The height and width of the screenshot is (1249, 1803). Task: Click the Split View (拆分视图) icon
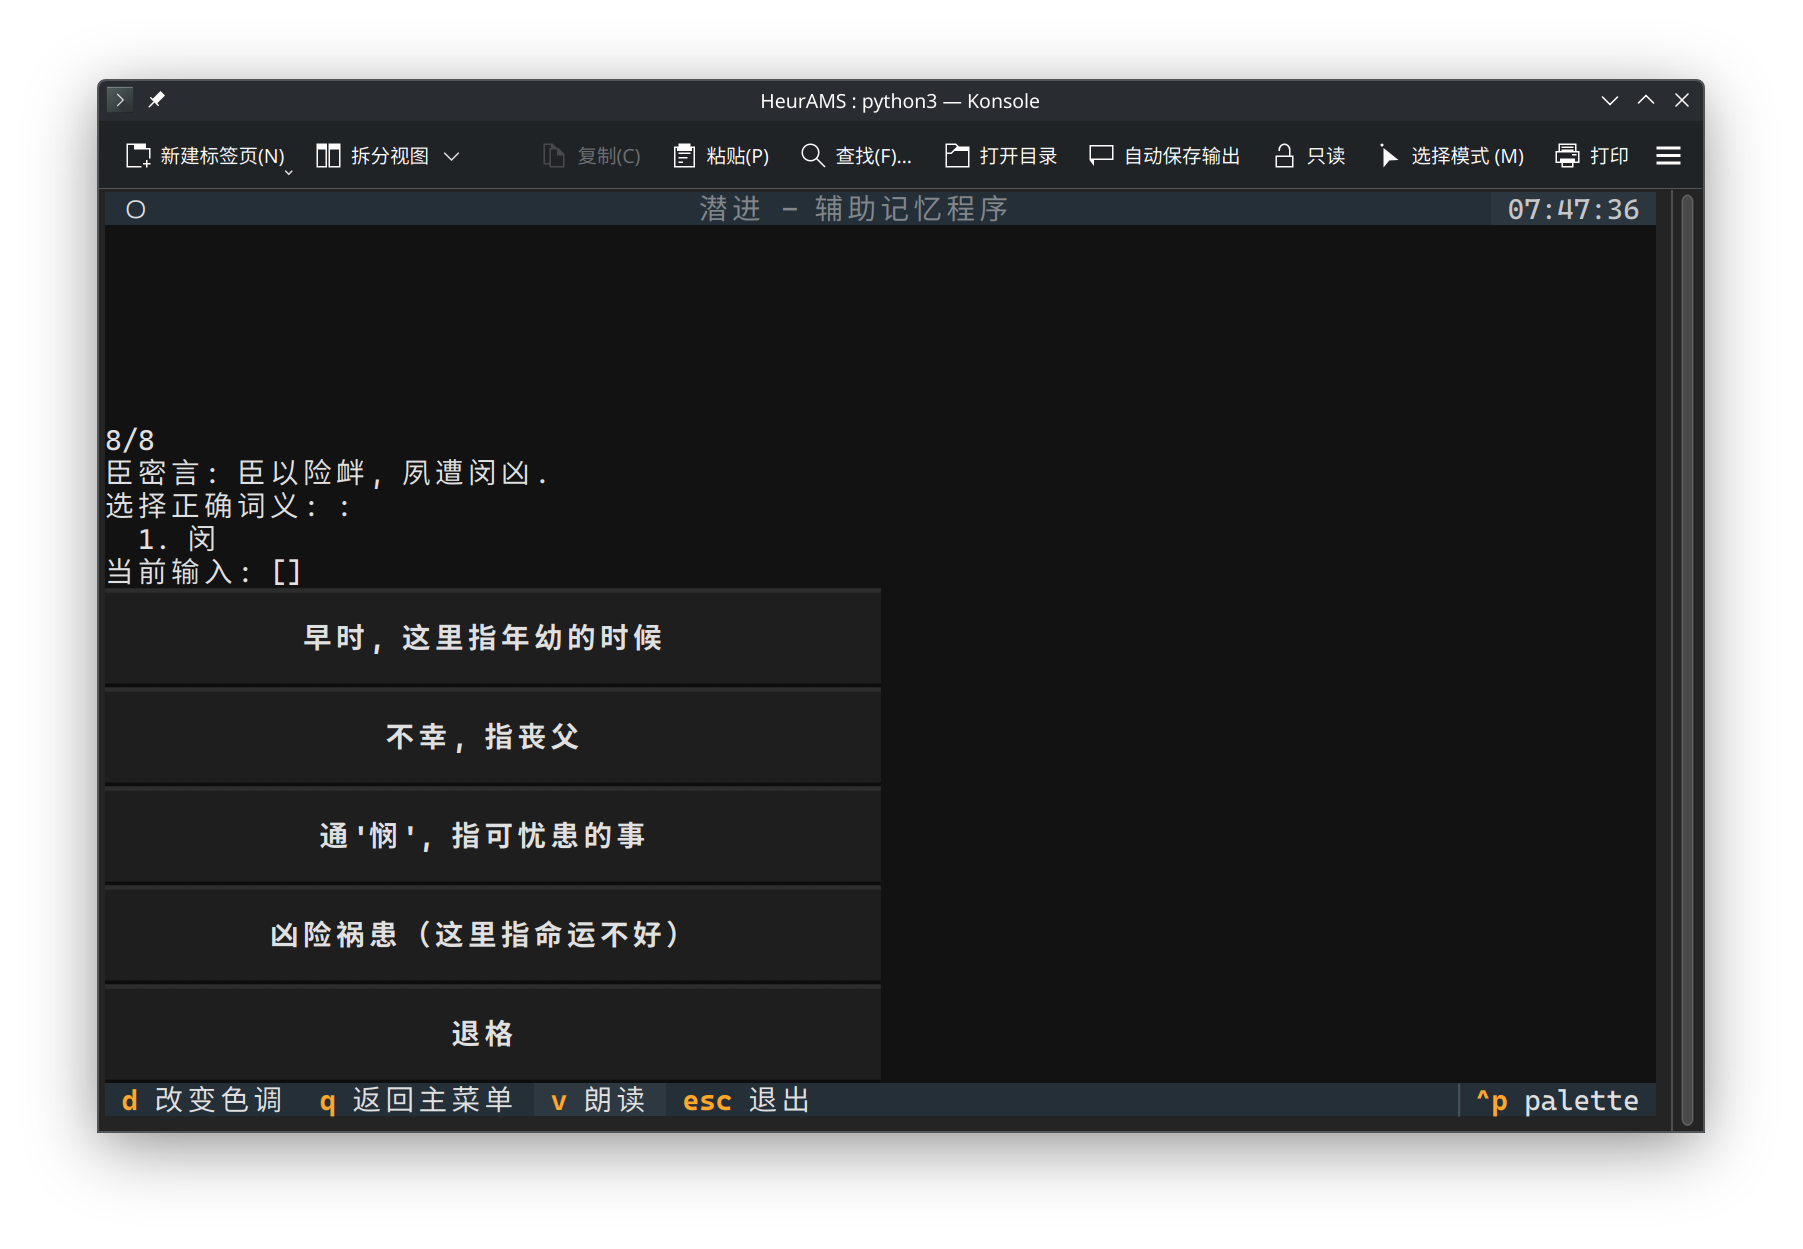(328, 156)
